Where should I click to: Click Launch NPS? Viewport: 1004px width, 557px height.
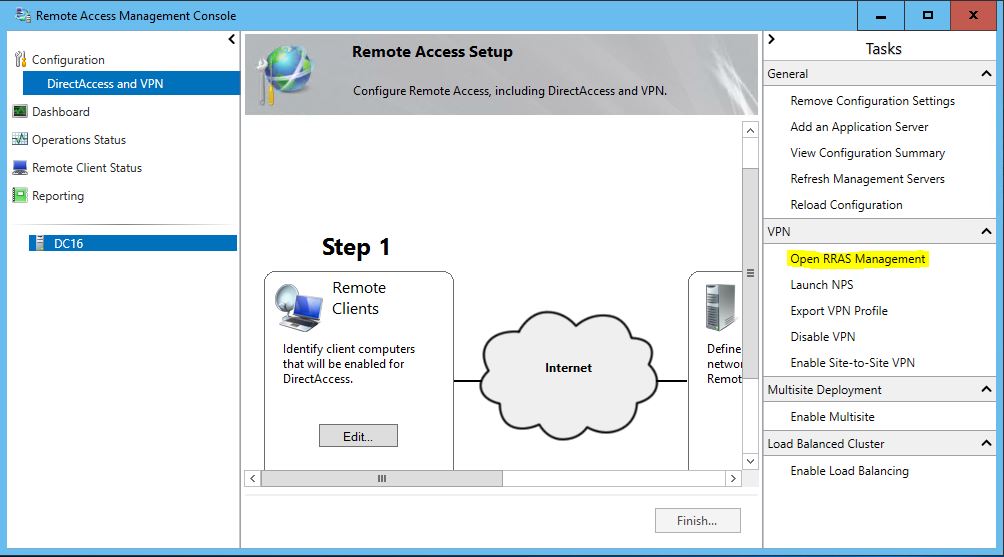click(x=822, y=284)
